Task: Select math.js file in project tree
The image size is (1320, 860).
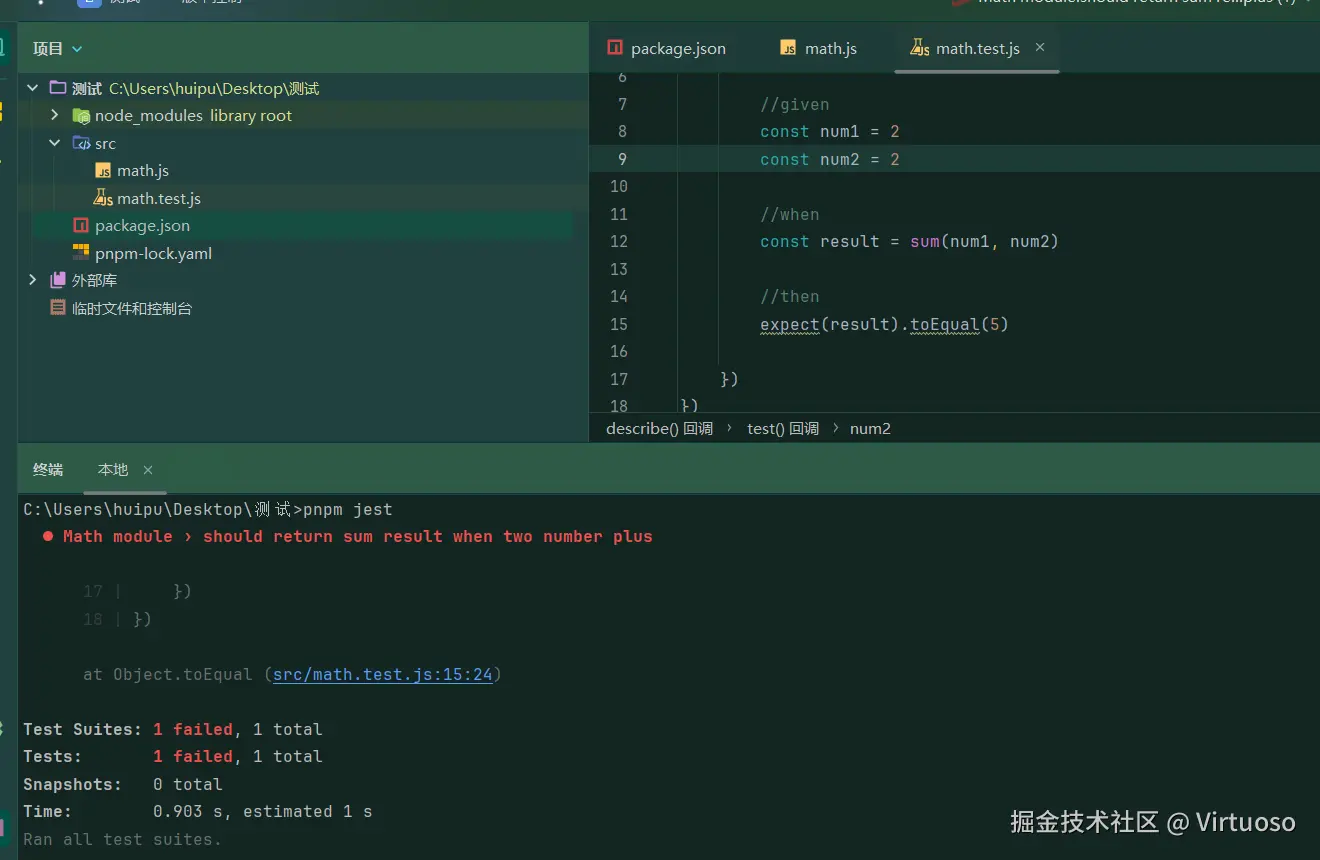Action: (142, 171)
